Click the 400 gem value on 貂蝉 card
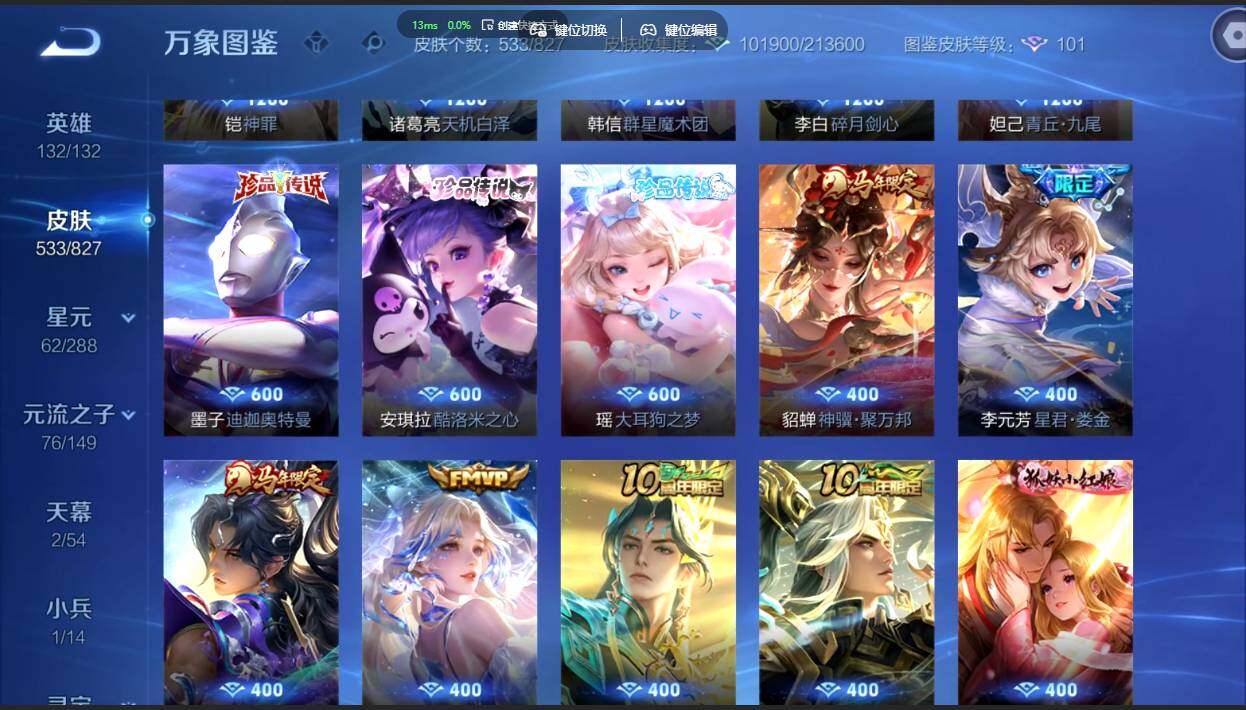1246x710 pixels. 862,394
